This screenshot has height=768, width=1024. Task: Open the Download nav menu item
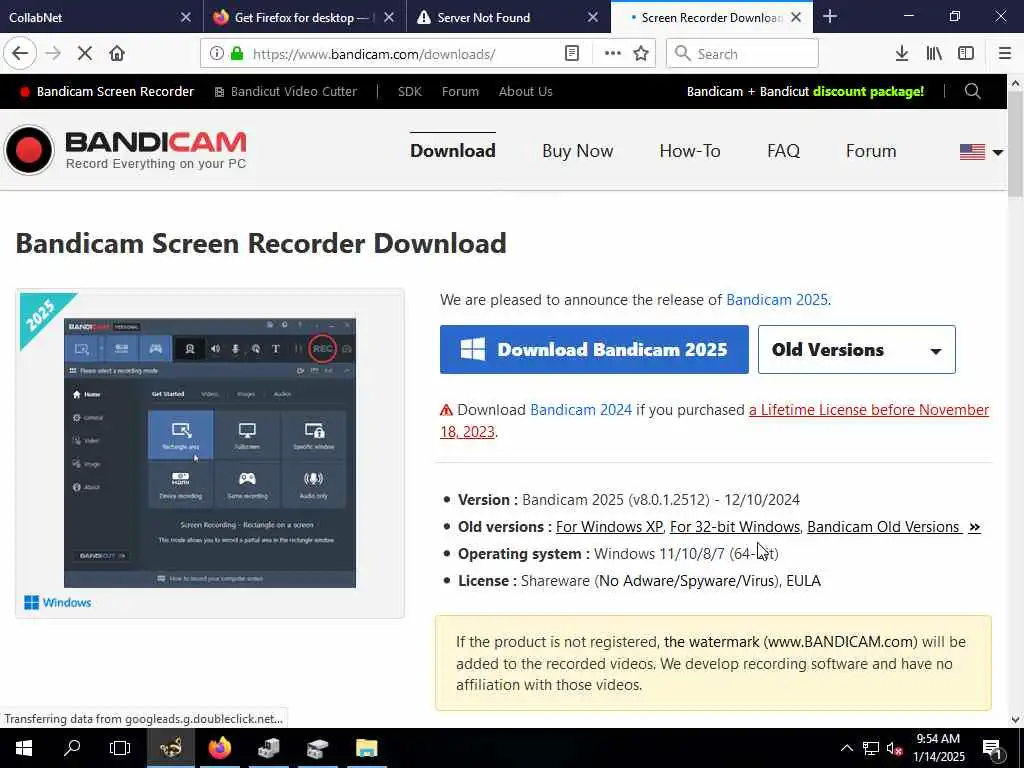[453, 151]
